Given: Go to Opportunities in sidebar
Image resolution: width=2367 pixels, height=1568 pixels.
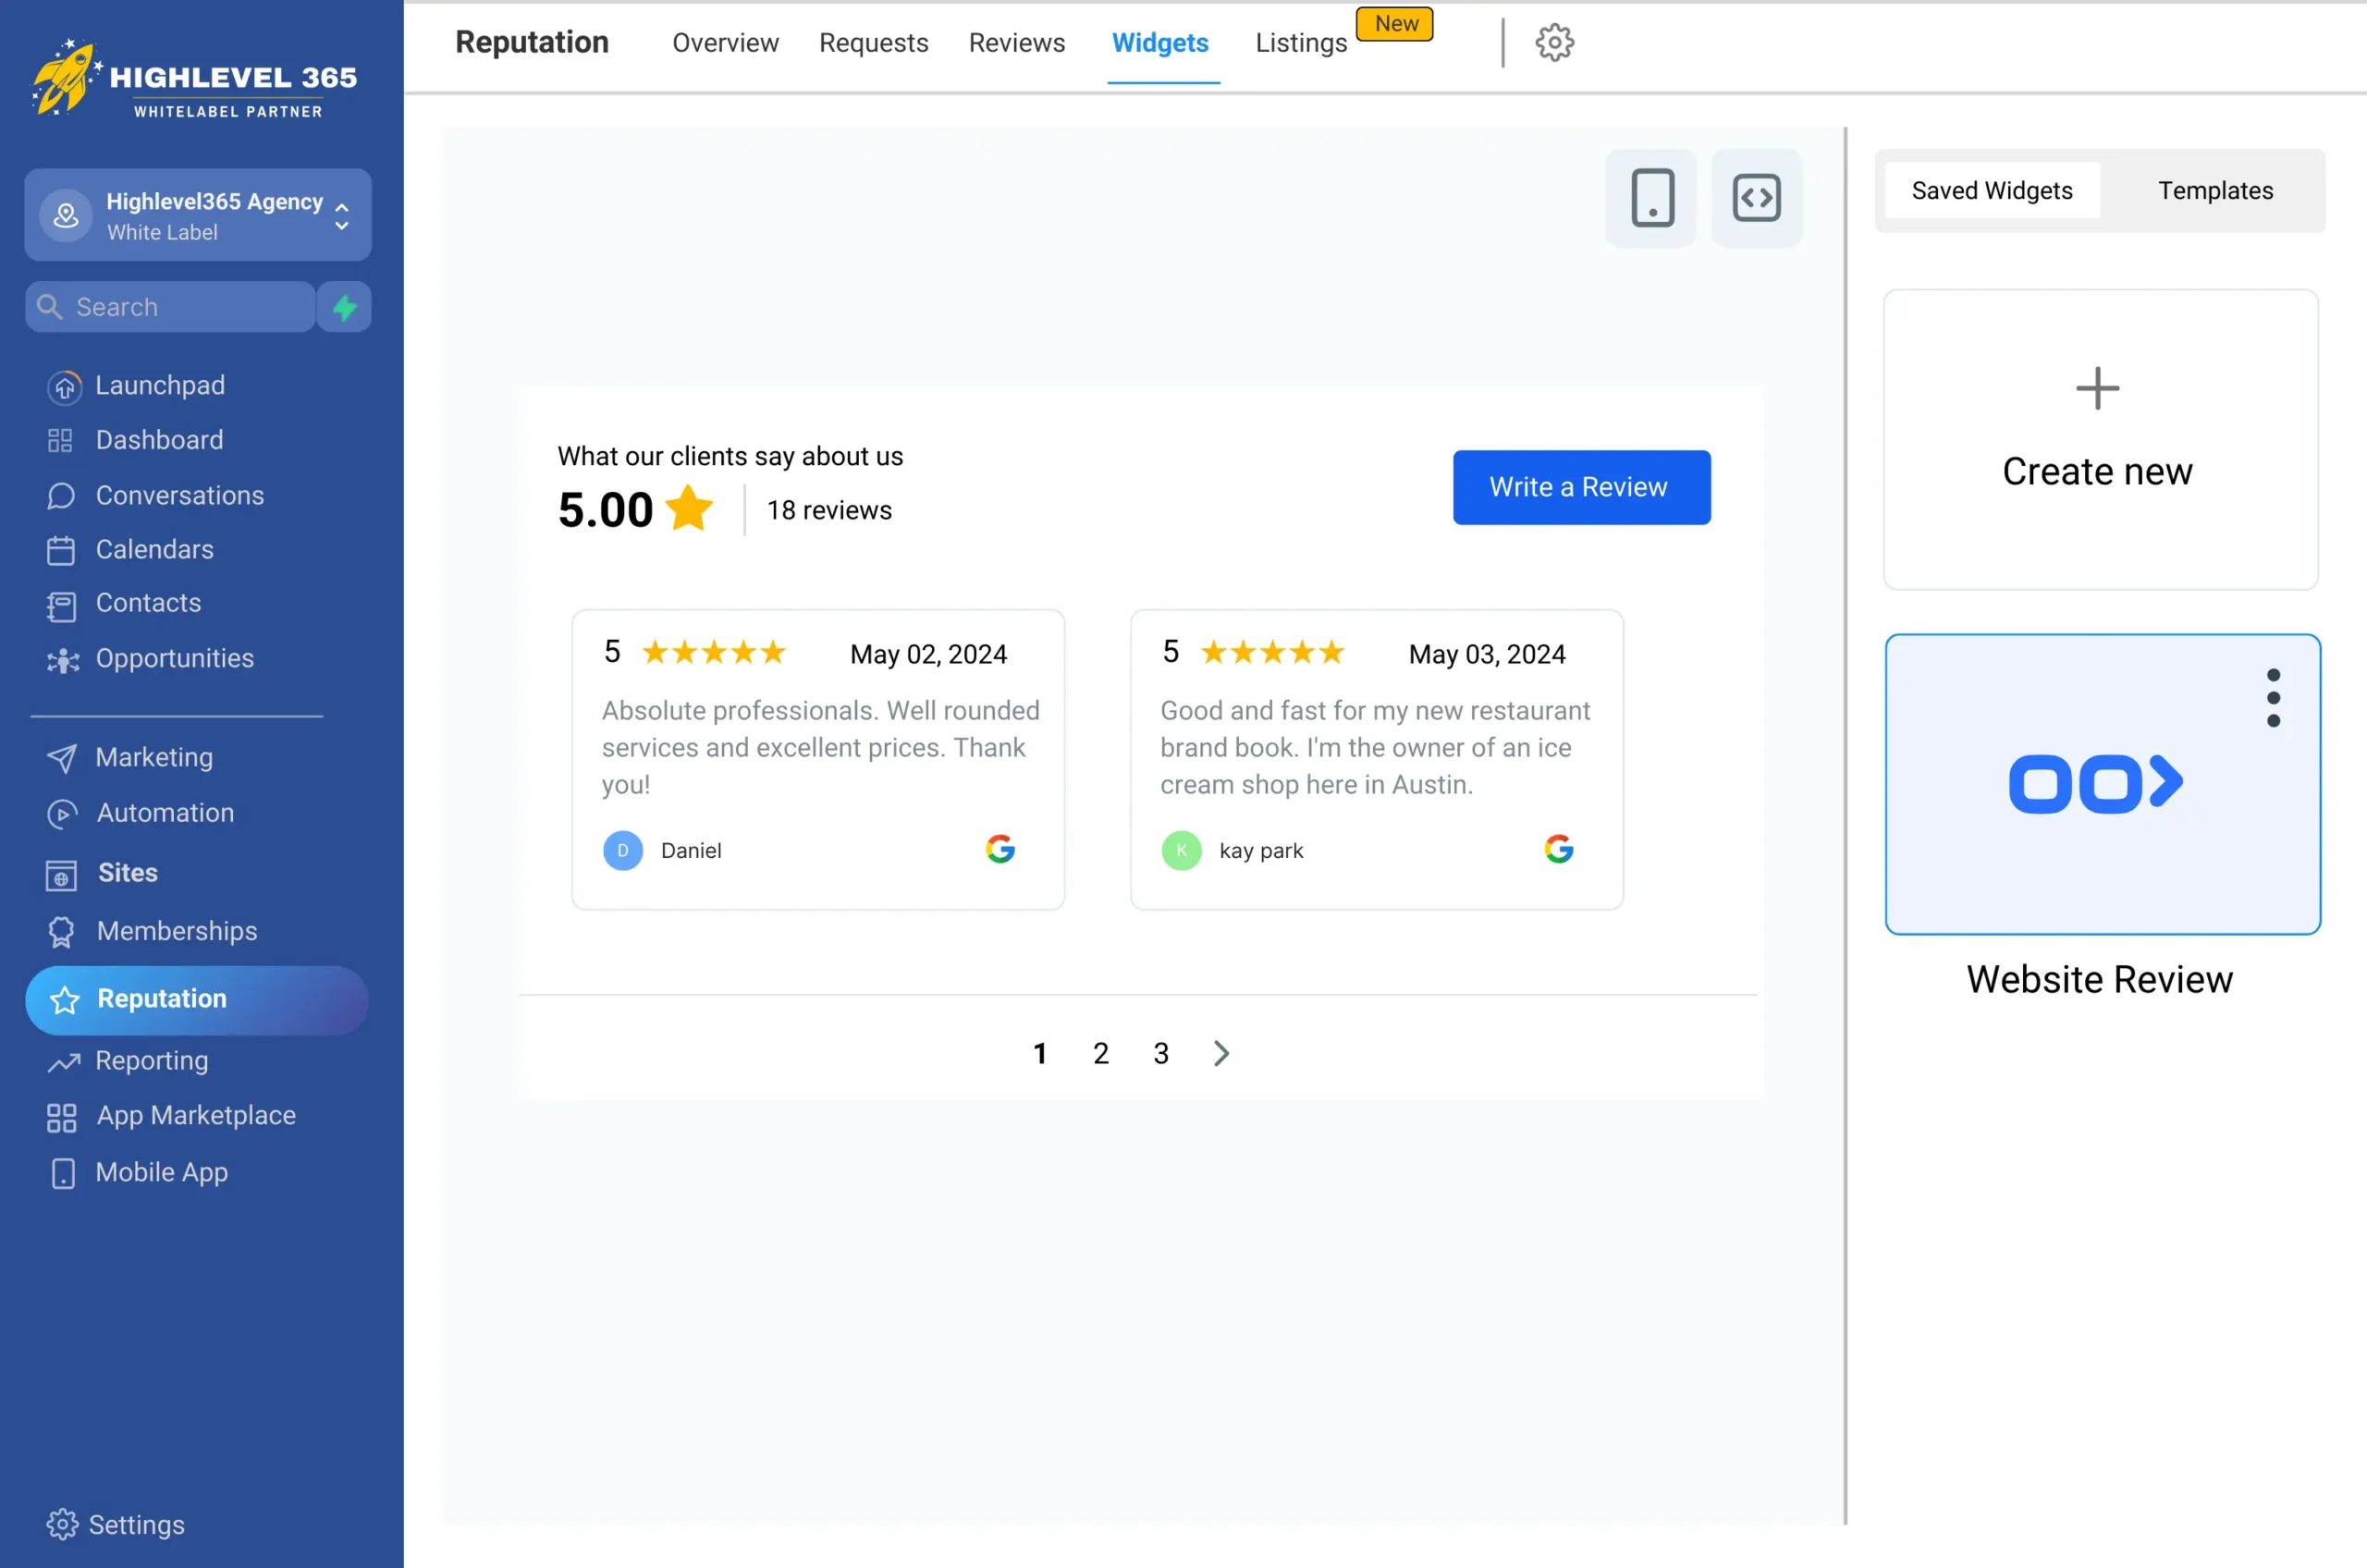Looking at the screenshot, I should point(174,658).
